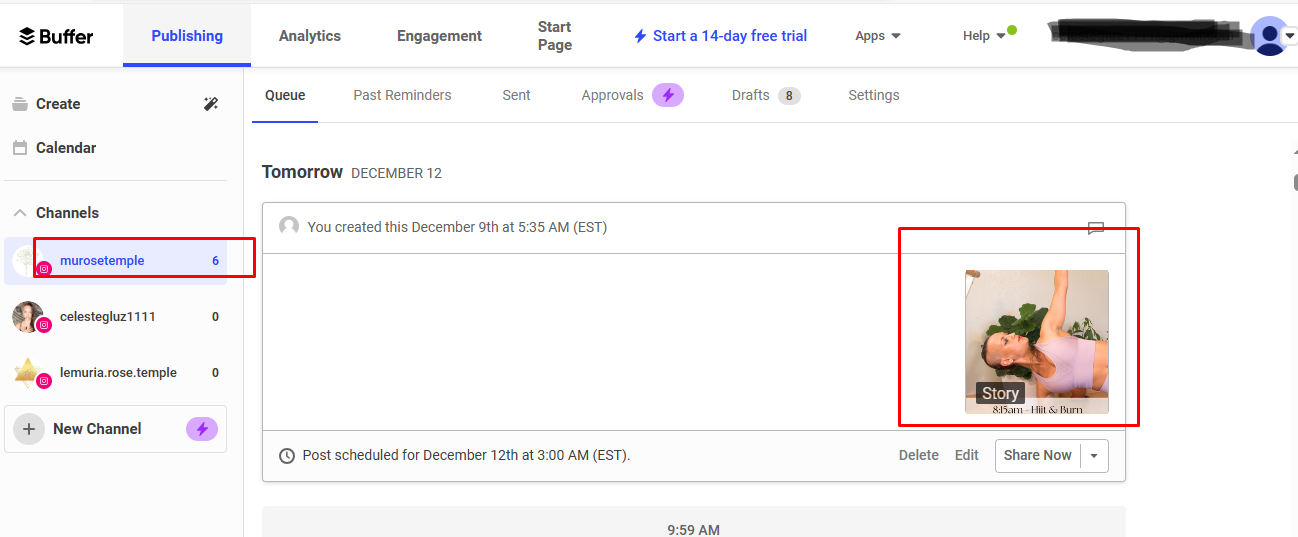Click 'Post scheduled for December 12th' text
This screenshot has width=1298, height=537.
(466, 455)
